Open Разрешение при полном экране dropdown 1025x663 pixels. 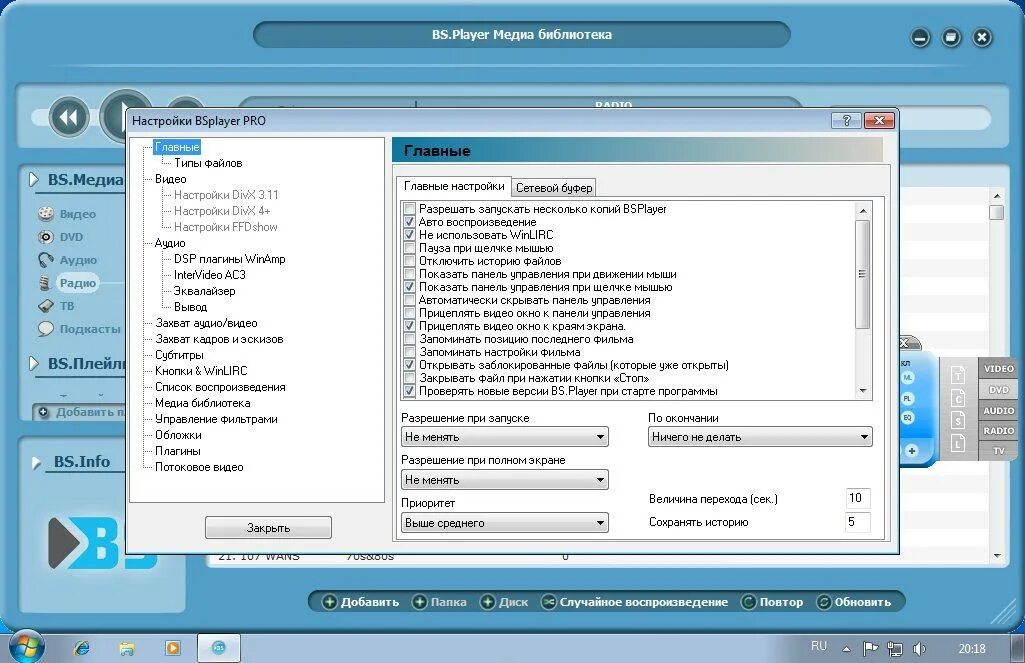[505, 480]
